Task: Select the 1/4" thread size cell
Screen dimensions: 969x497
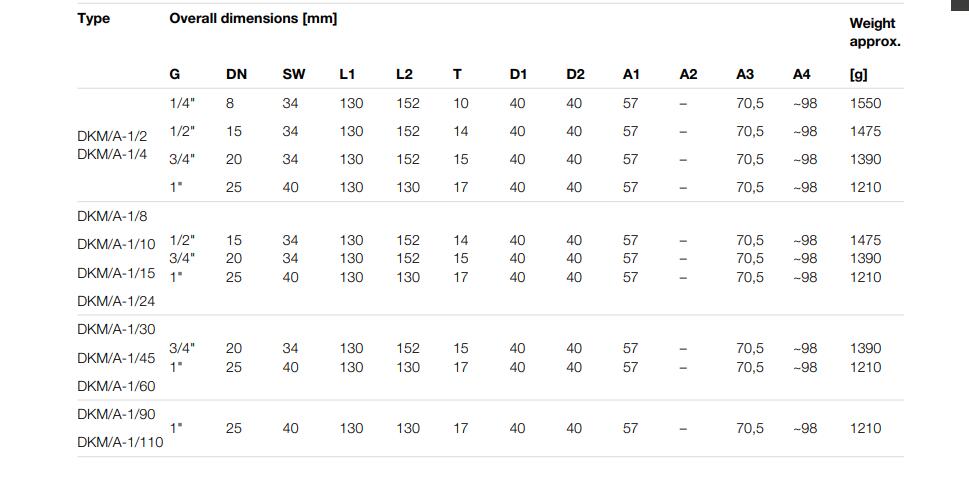Action: click(182, 102)
